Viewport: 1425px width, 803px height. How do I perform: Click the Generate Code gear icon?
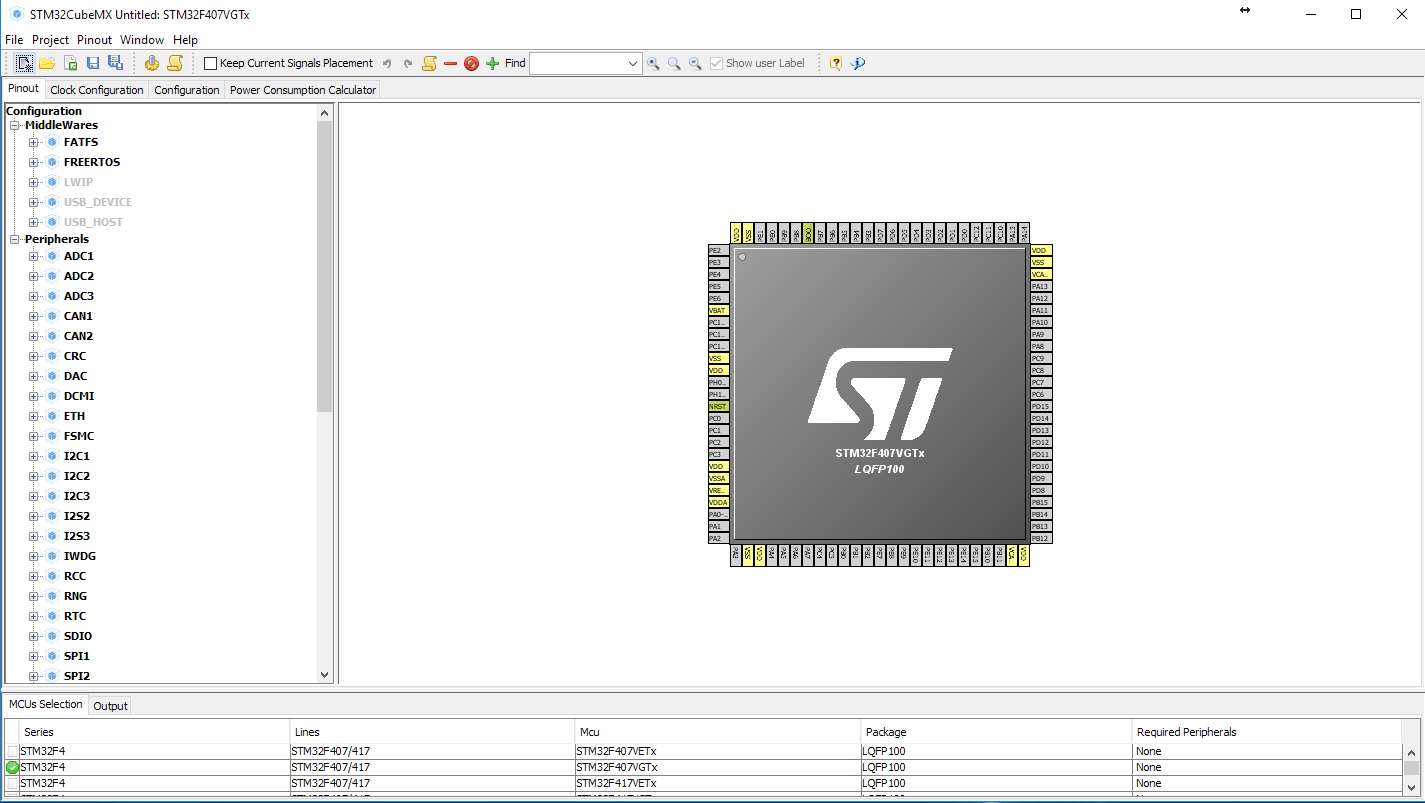152,63
